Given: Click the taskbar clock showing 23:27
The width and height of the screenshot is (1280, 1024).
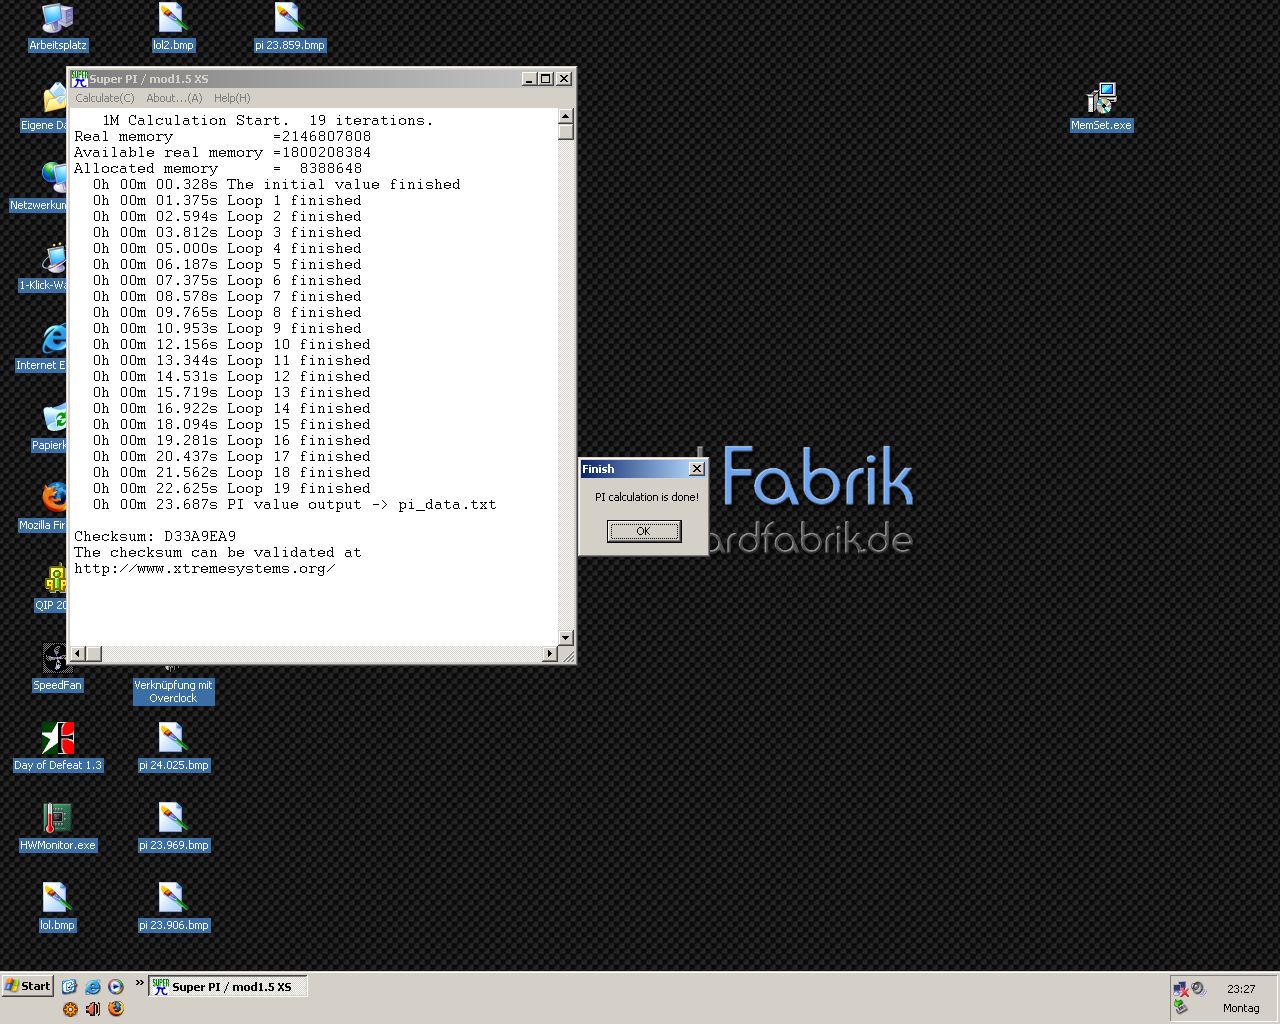Looking at the screenshot, I should pos(1241,988).
